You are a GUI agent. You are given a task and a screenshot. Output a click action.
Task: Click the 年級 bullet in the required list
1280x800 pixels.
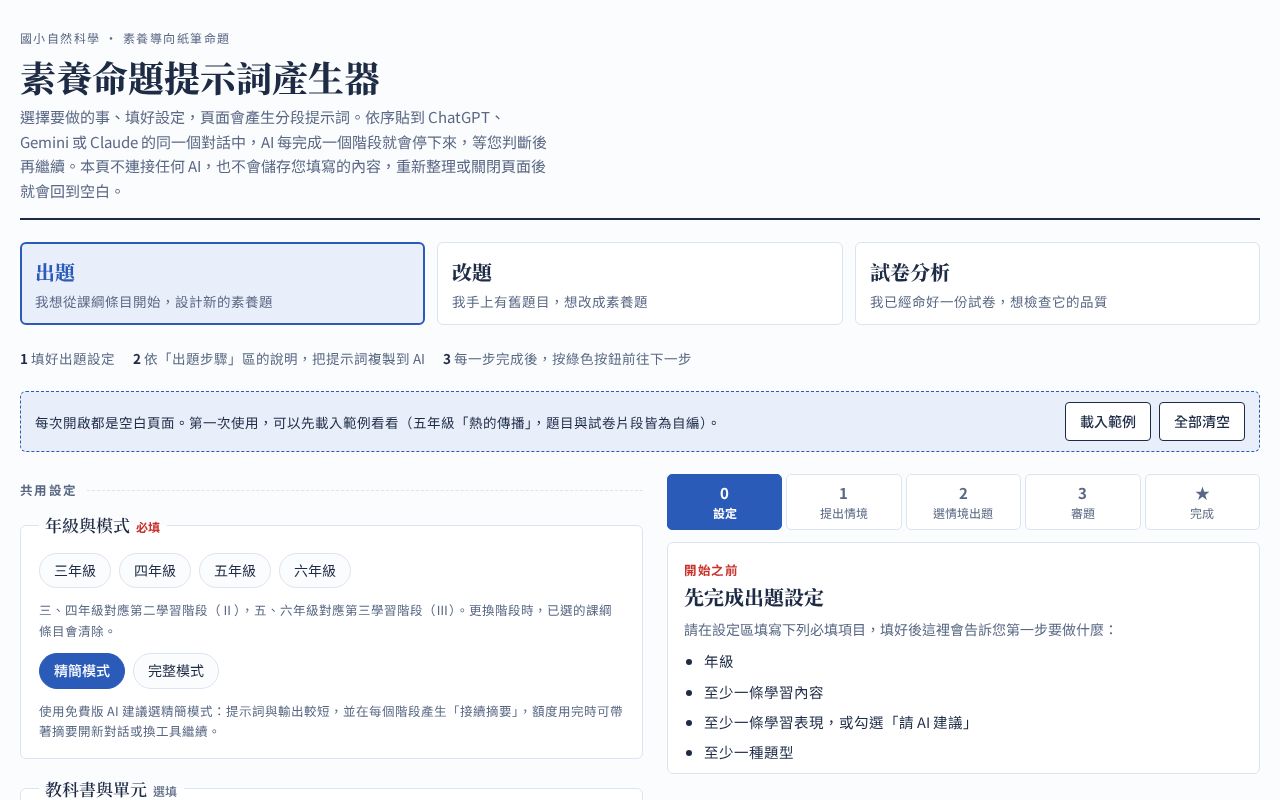click(719, 661)
